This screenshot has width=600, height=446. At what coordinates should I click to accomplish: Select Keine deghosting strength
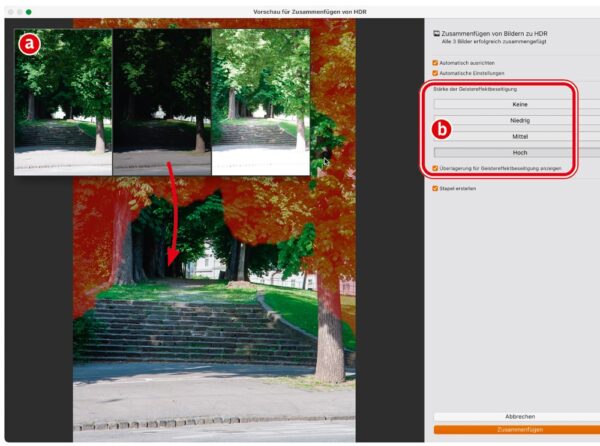coord(517,104)
